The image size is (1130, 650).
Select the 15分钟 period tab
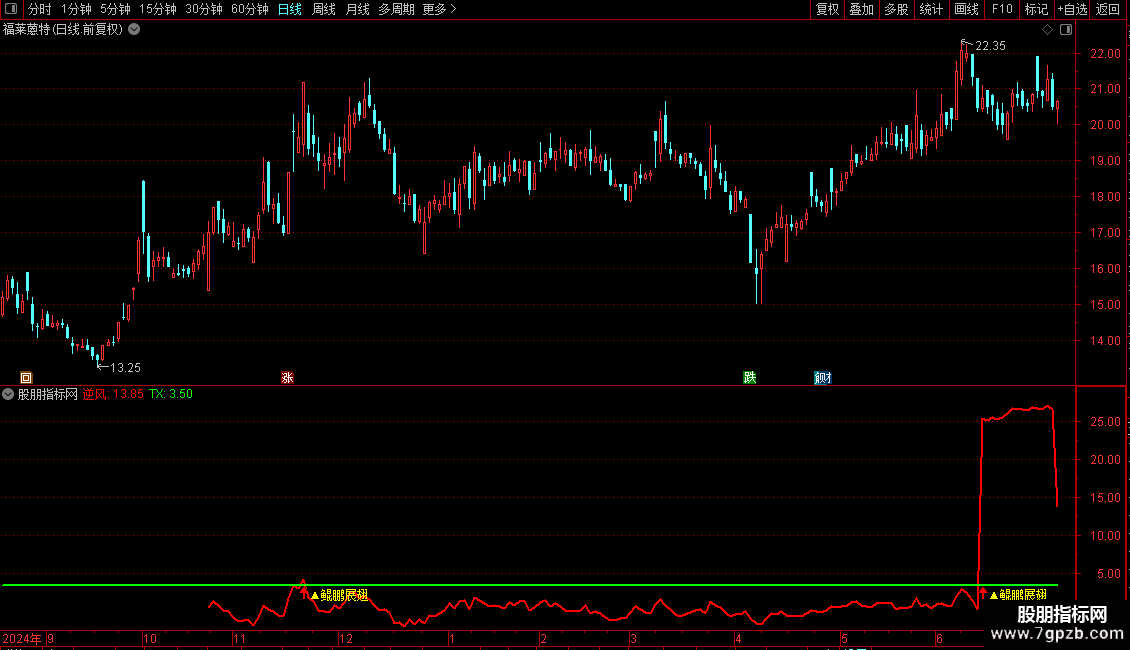(x=157, y=9)
